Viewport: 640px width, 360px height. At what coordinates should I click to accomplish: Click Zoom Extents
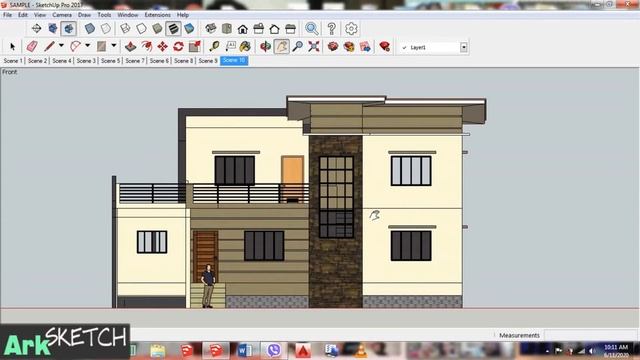pos(313,47)
